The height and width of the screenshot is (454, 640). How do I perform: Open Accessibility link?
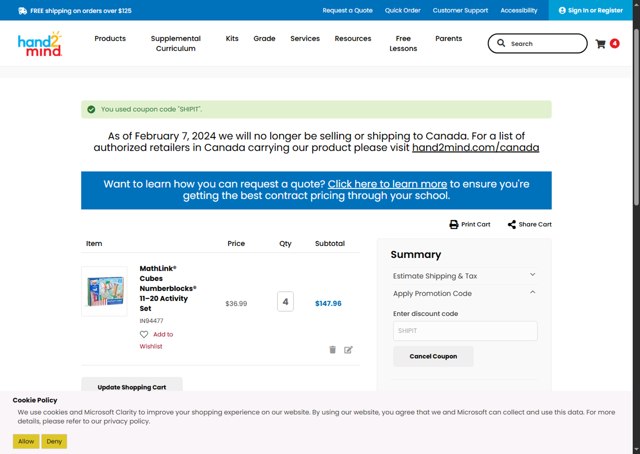(519, 11)
